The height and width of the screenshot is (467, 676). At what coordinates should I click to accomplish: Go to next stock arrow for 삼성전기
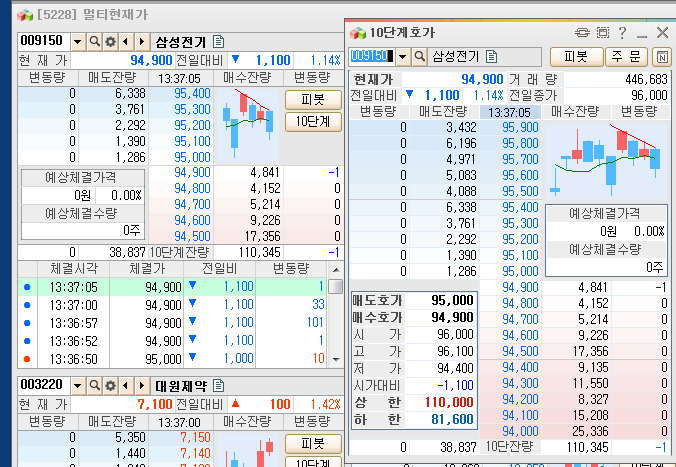[141, 42]
